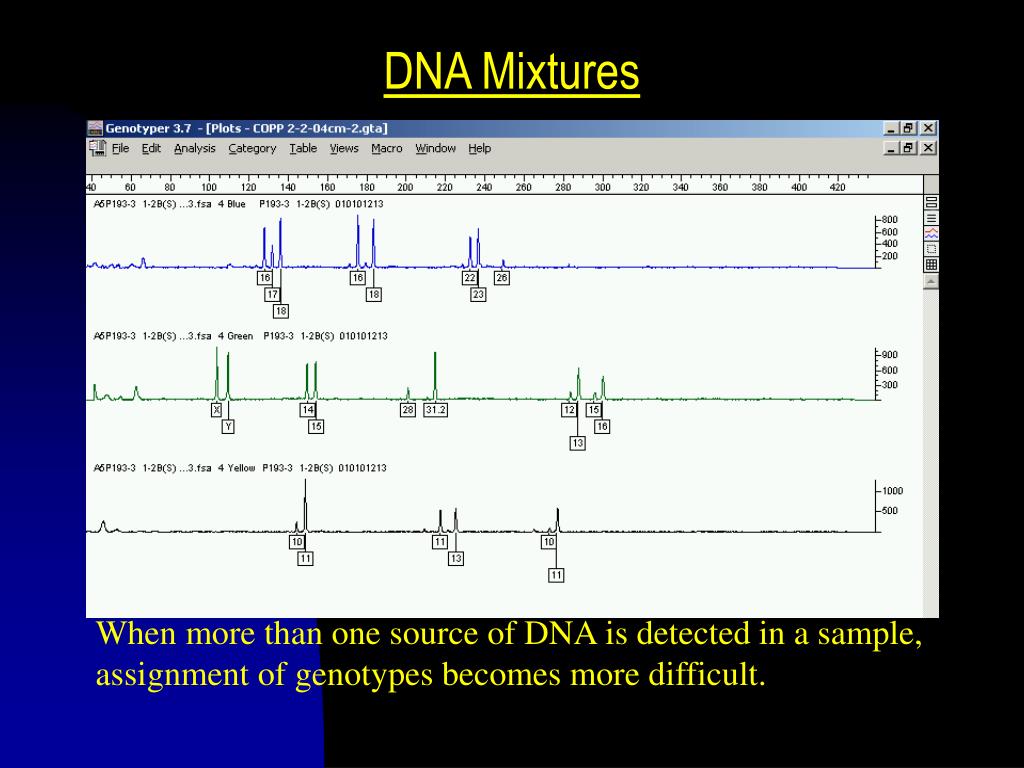The image size is (1024, 768).
Task: Select the '4 Yellow' sample header line
Action: click(240, 468)
